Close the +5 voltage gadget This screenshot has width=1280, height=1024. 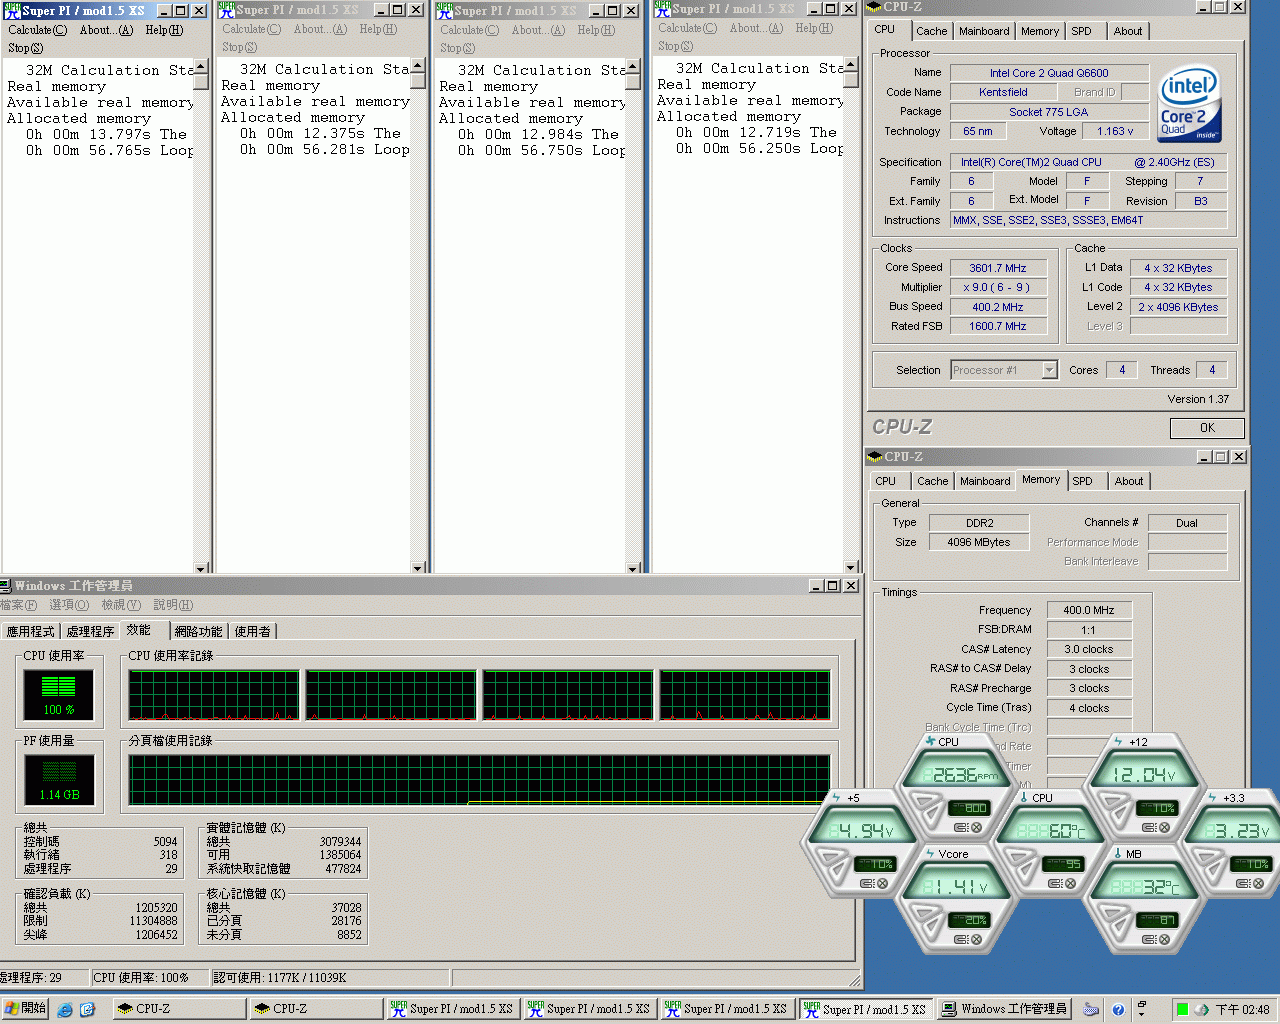pos(882,883)
